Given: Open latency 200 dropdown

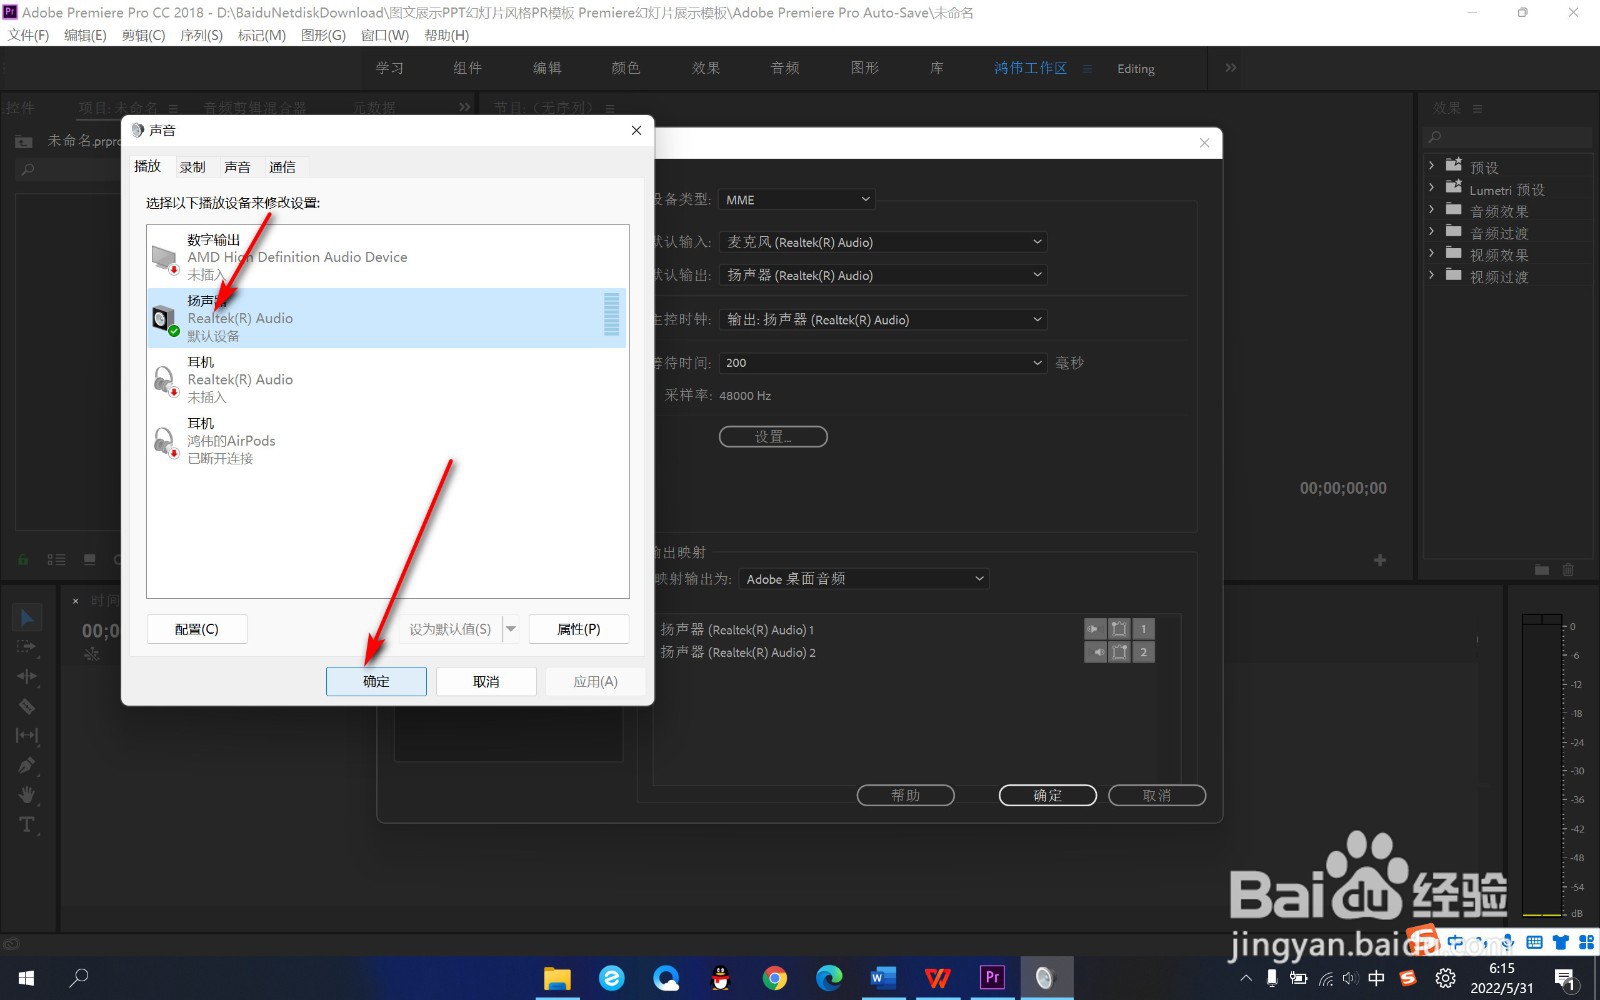Looking at the screenshot, I should coord(883,363).
